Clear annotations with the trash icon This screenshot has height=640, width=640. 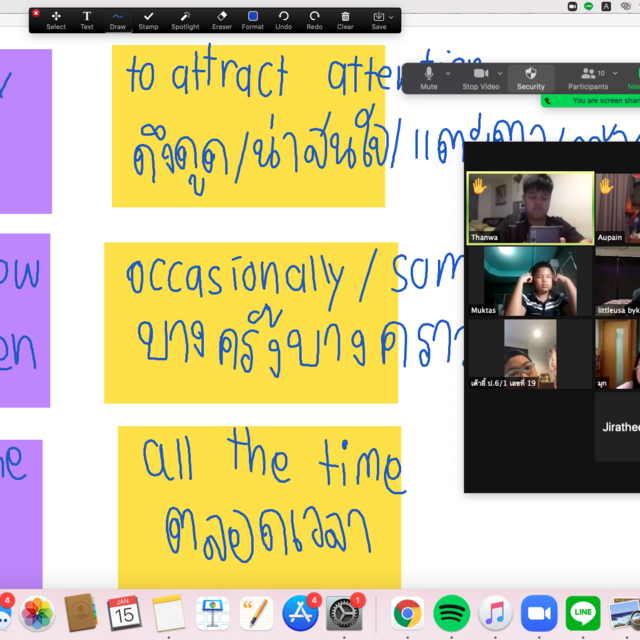tap(345, 20)
